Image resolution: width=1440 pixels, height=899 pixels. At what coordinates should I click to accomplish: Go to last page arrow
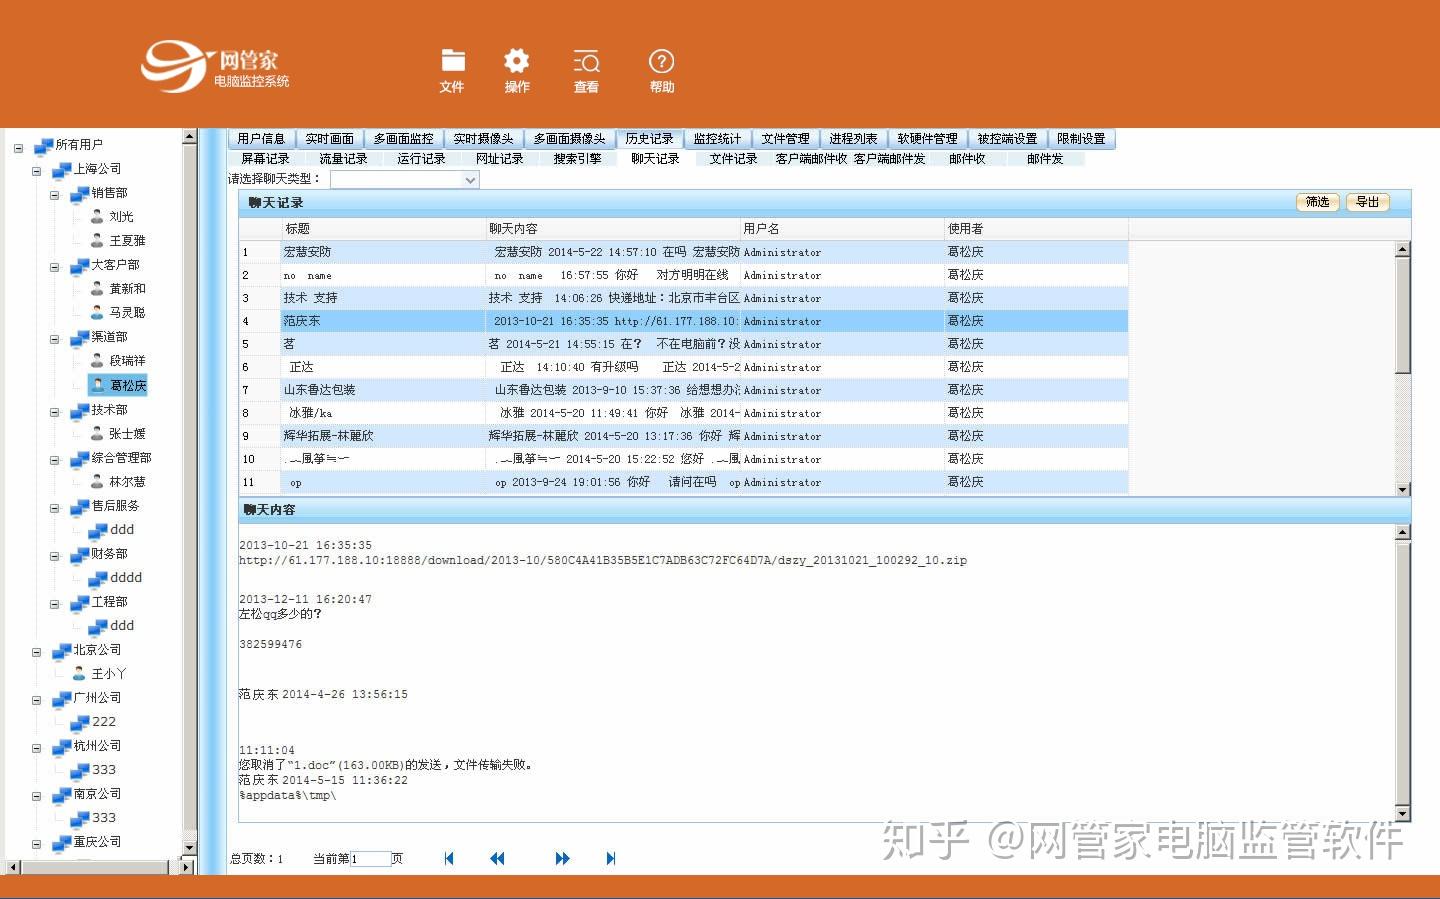(611, 858)
